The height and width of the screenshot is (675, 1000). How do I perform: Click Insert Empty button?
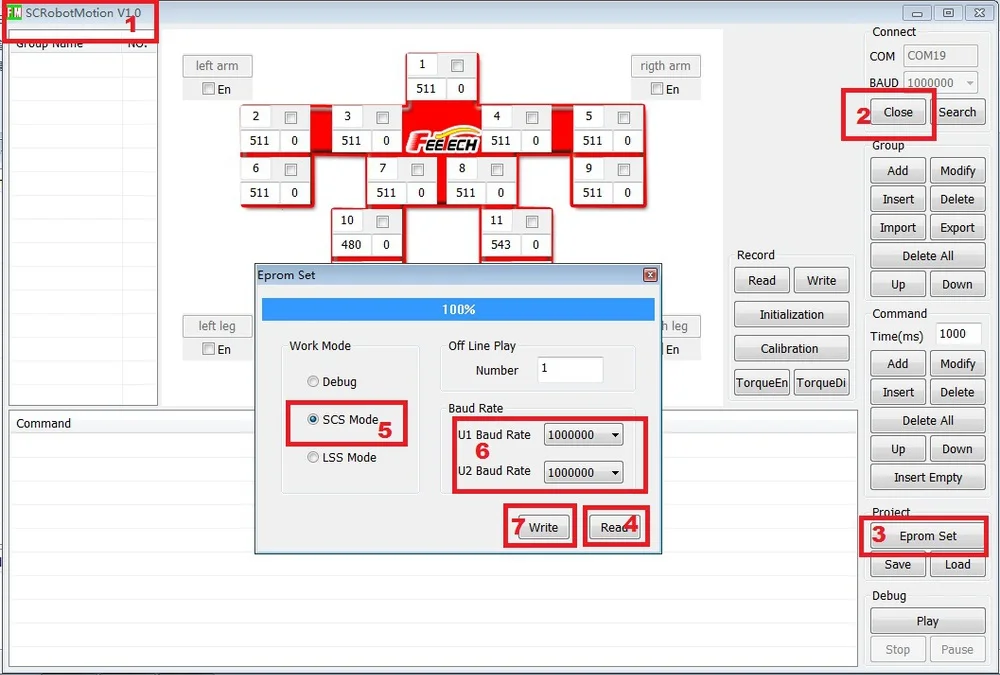click(x=928, y=477)
